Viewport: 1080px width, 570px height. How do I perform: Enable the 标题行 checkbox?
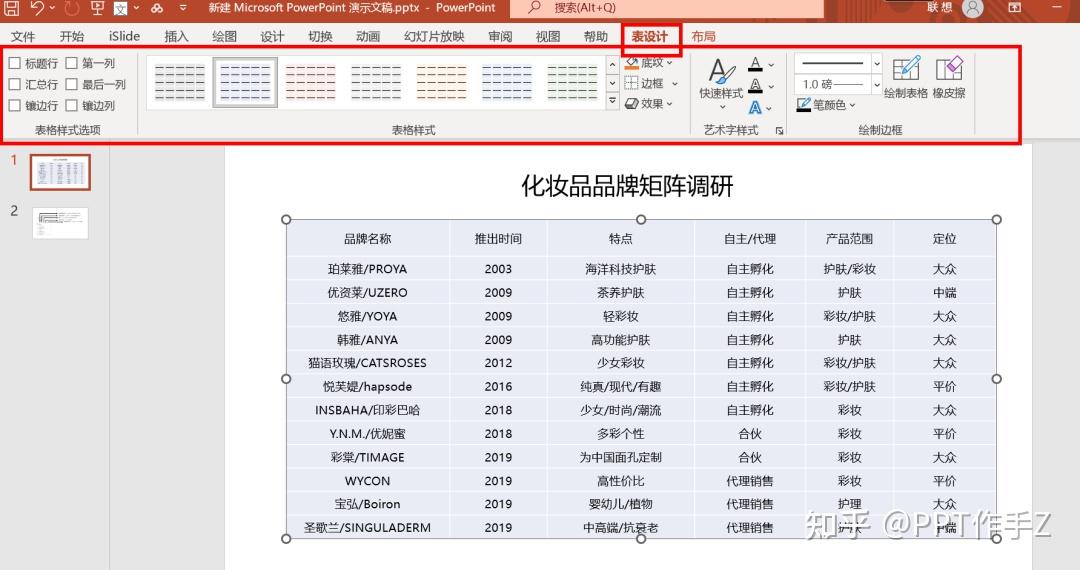14,63
